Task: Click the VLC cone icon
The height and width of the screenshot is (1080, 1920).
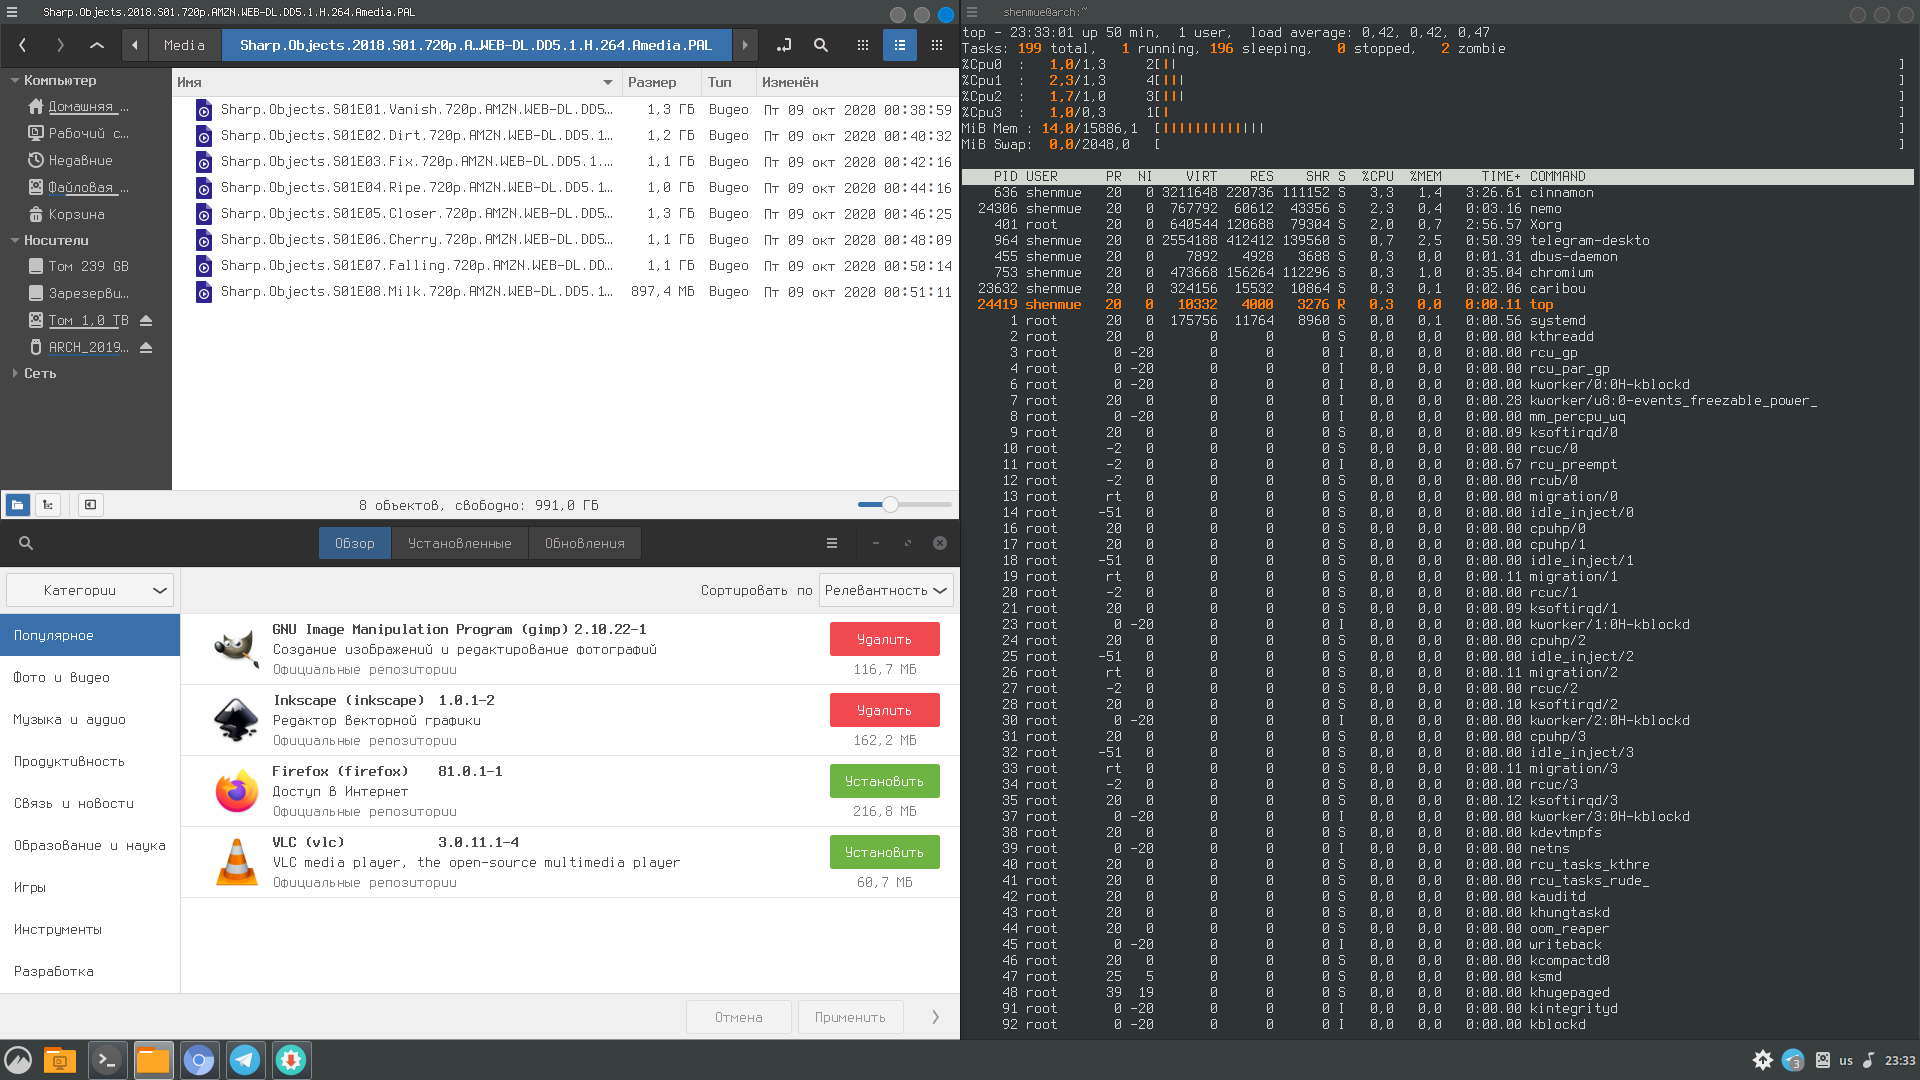Action: 237,862
